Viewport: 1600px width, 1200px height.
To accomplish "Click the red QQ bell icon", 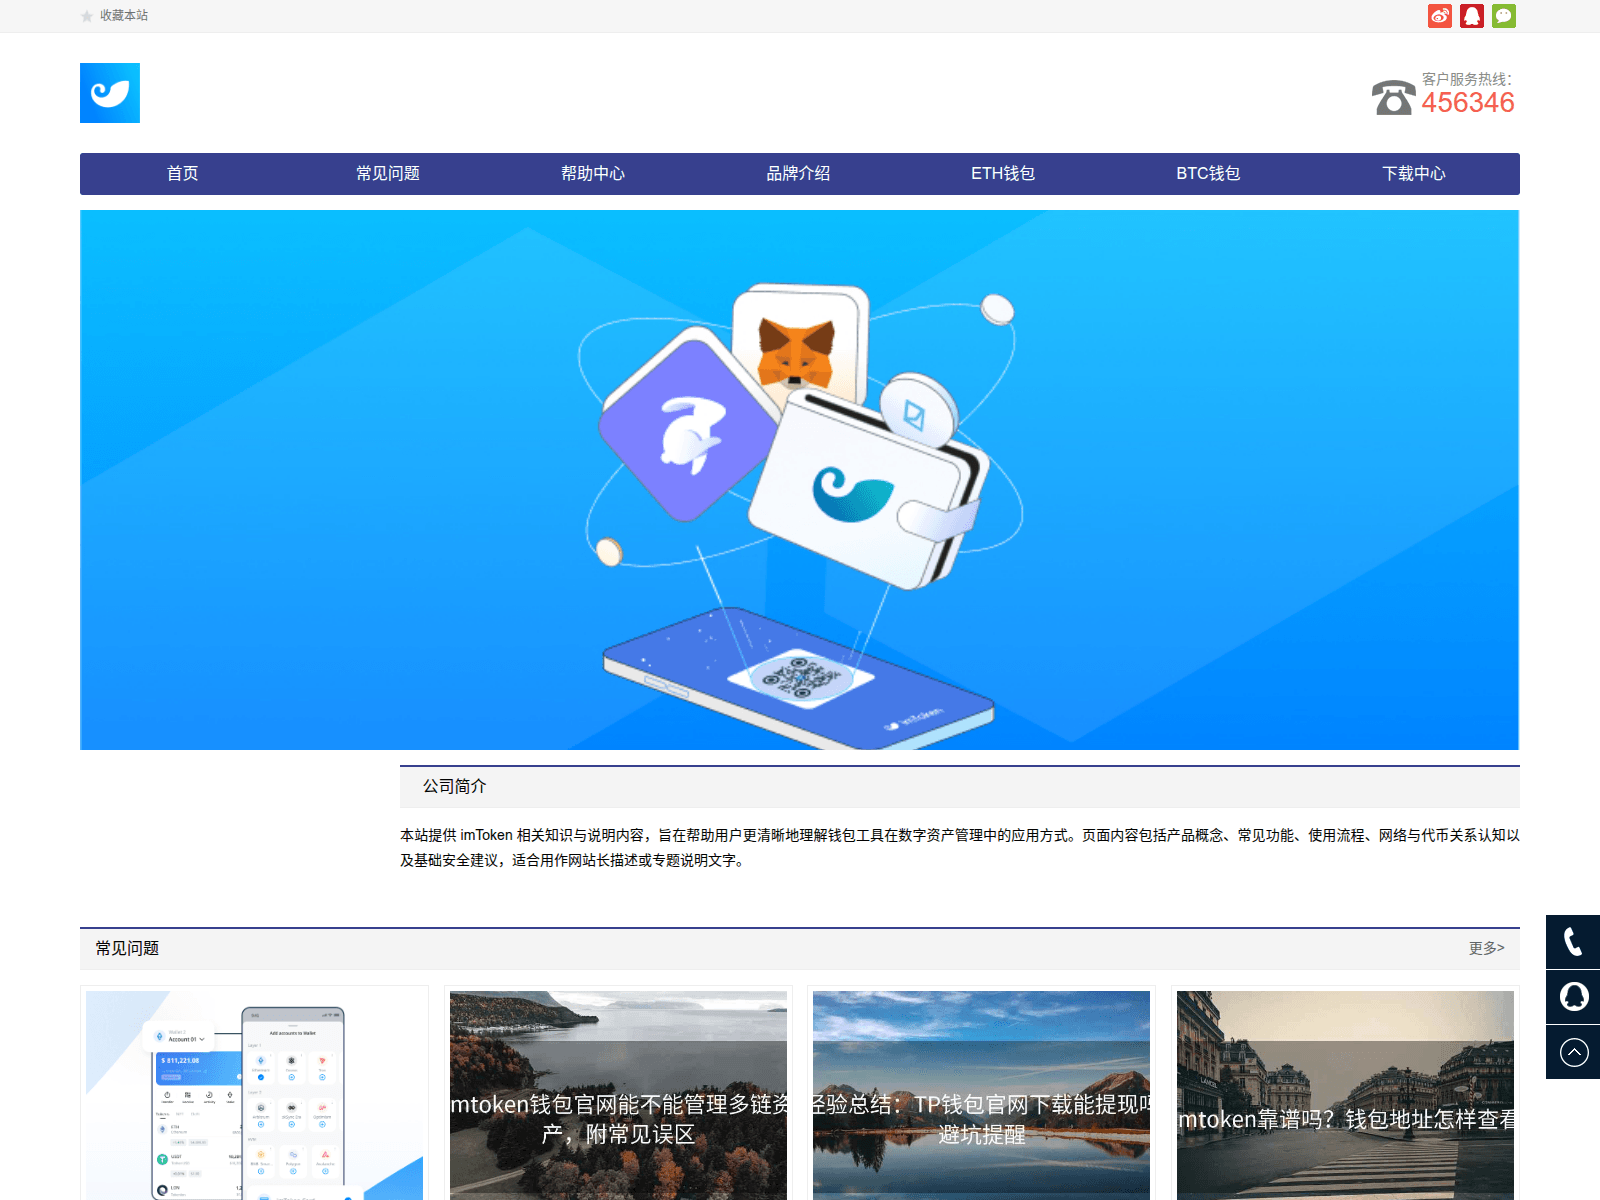I will 1471,16.
